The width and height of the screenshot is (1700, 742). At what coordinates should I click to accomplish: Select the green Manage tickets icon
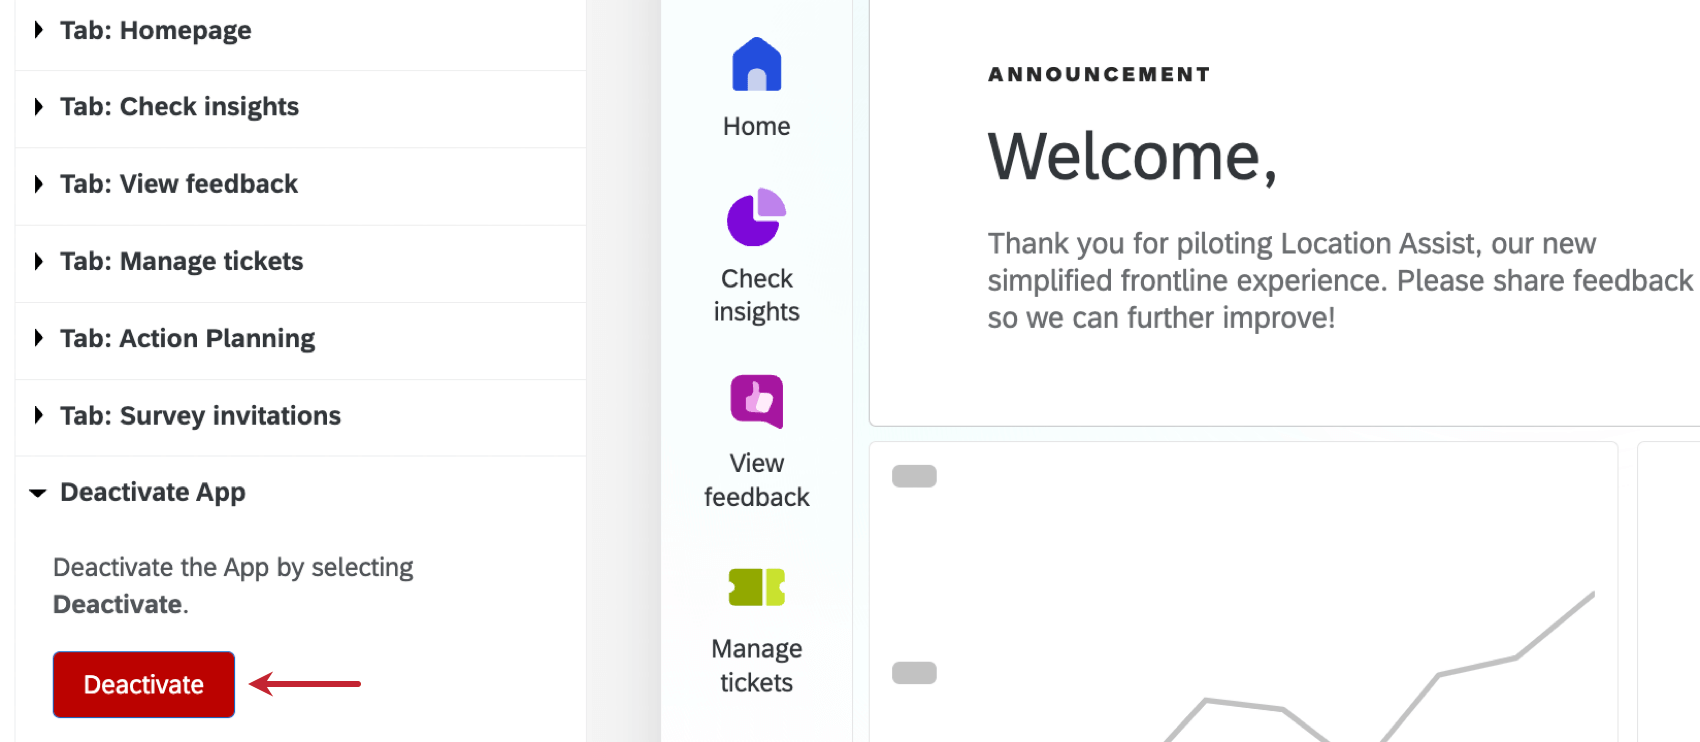757,587
